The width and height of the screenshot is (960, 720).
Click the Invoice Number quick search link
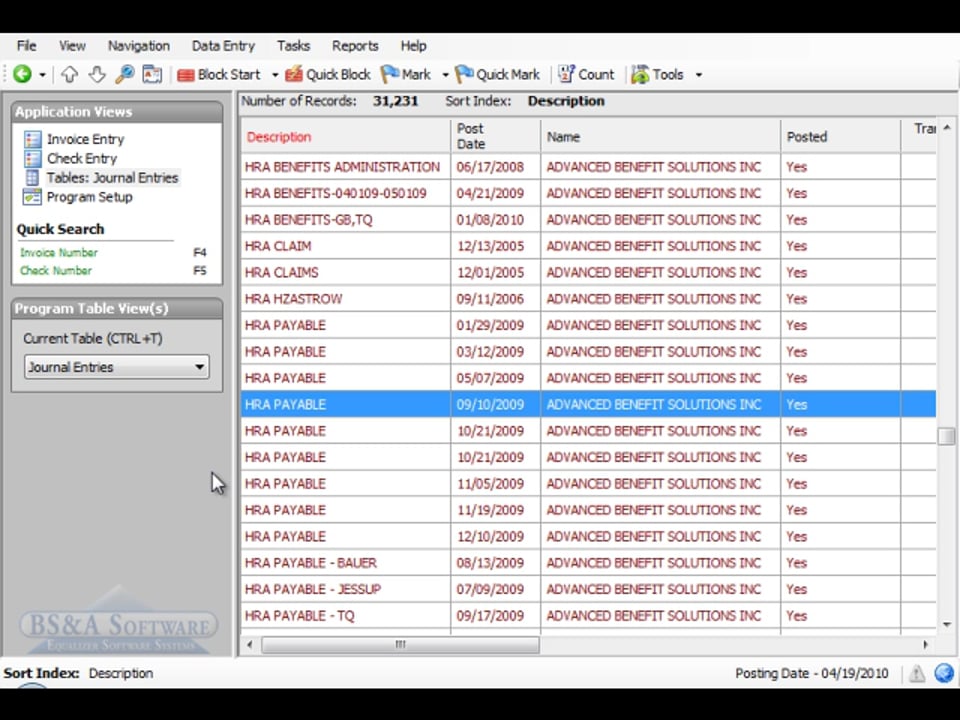tap(59, 253)
